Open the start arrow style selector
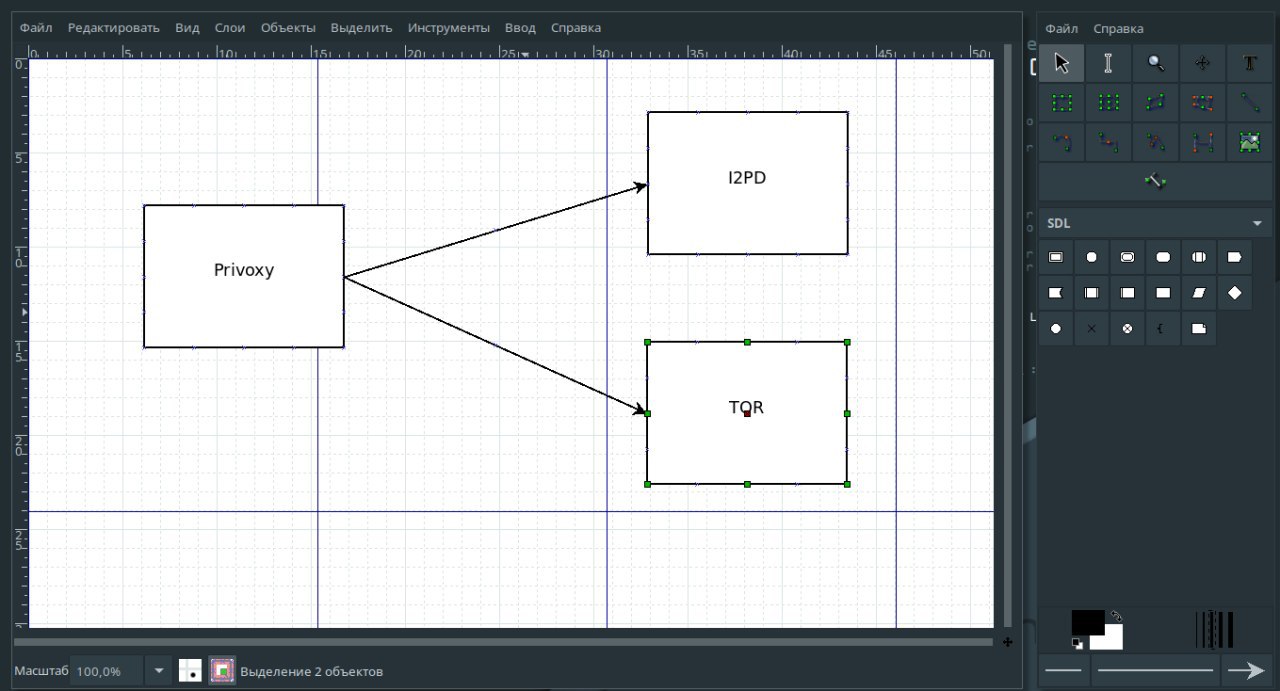This screenshot has width=1280, height=691. [1063, 670]
